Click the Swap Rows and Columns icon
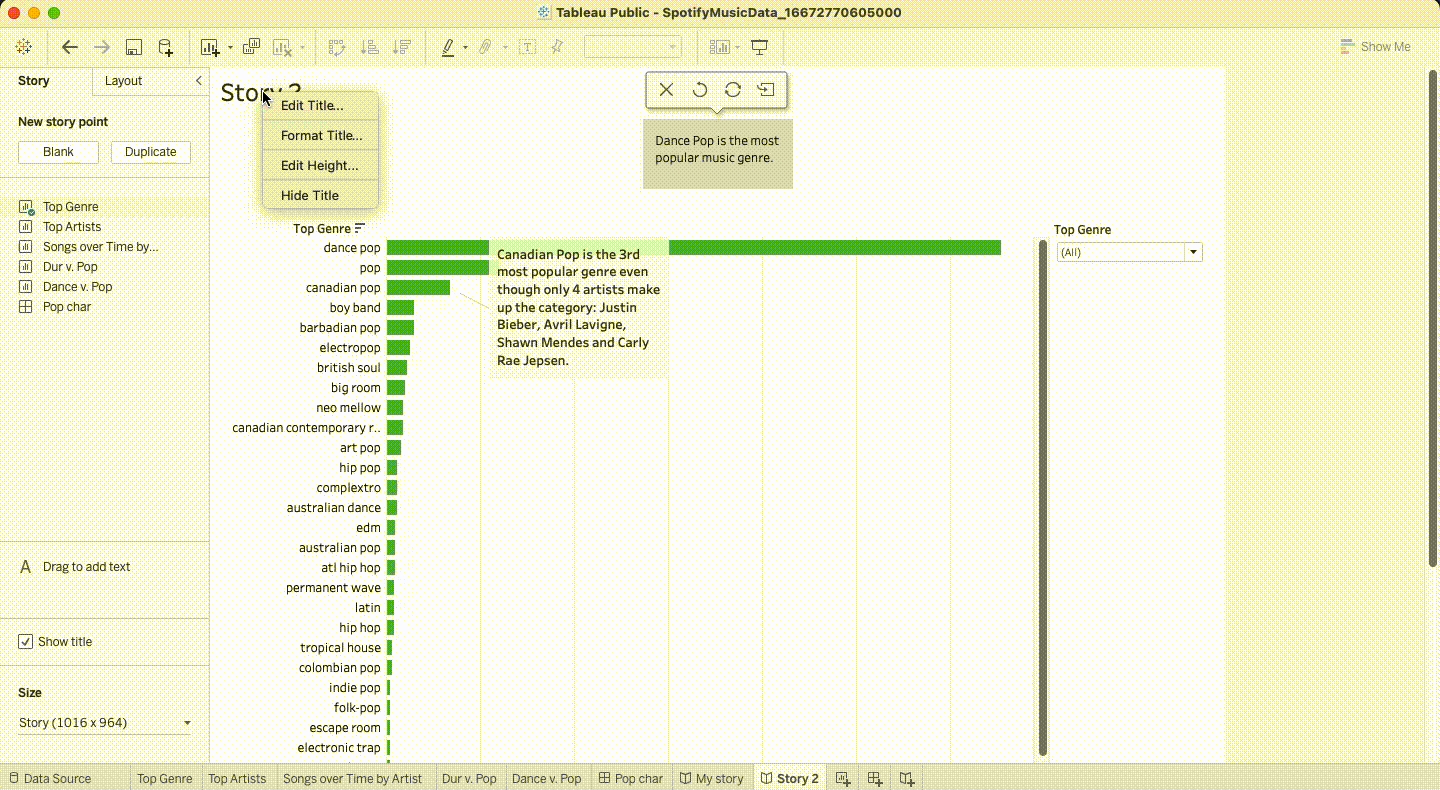Screen dimensions: 1440x790 pos(336,47)
